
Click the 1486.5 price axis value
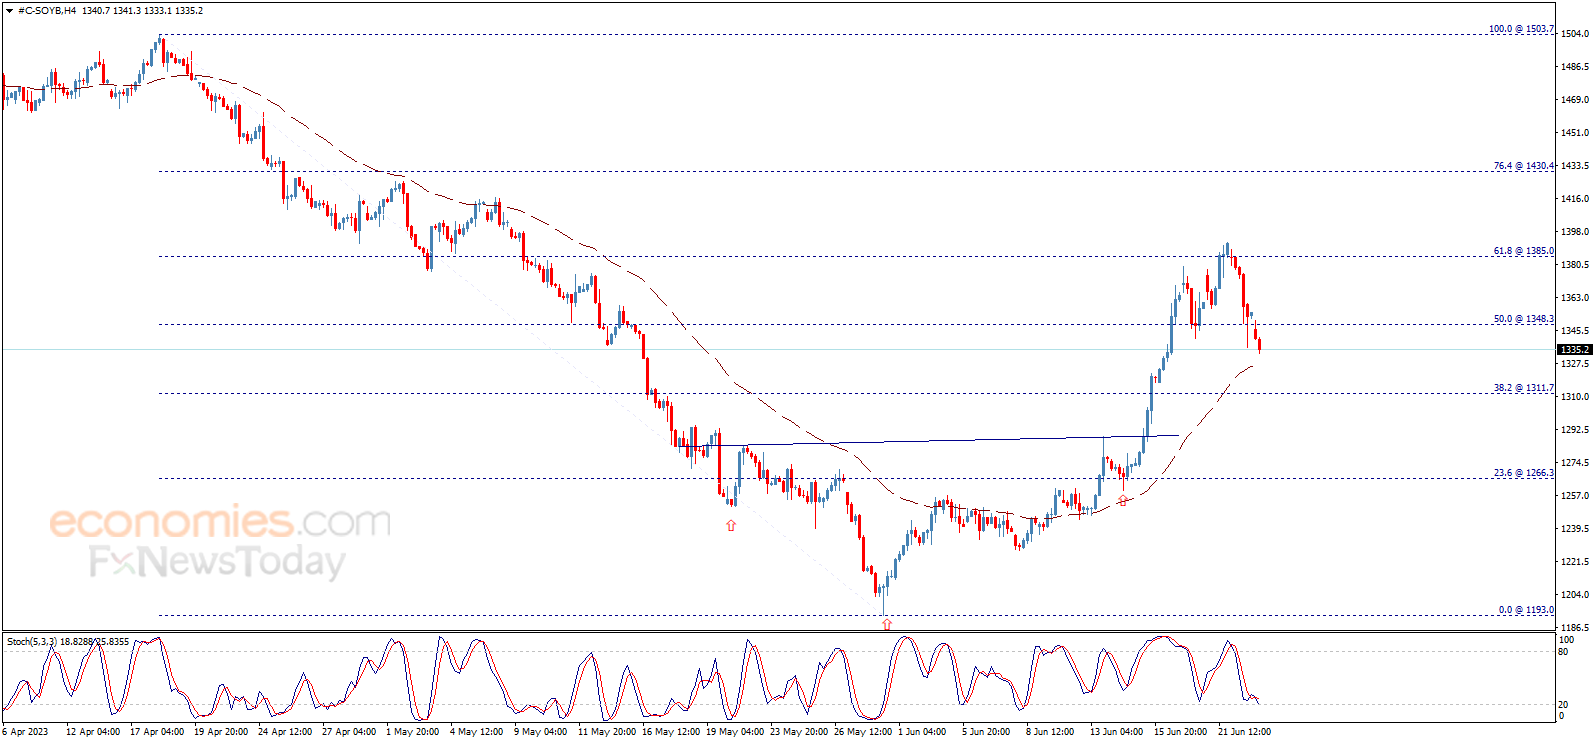pos(1575,67)
